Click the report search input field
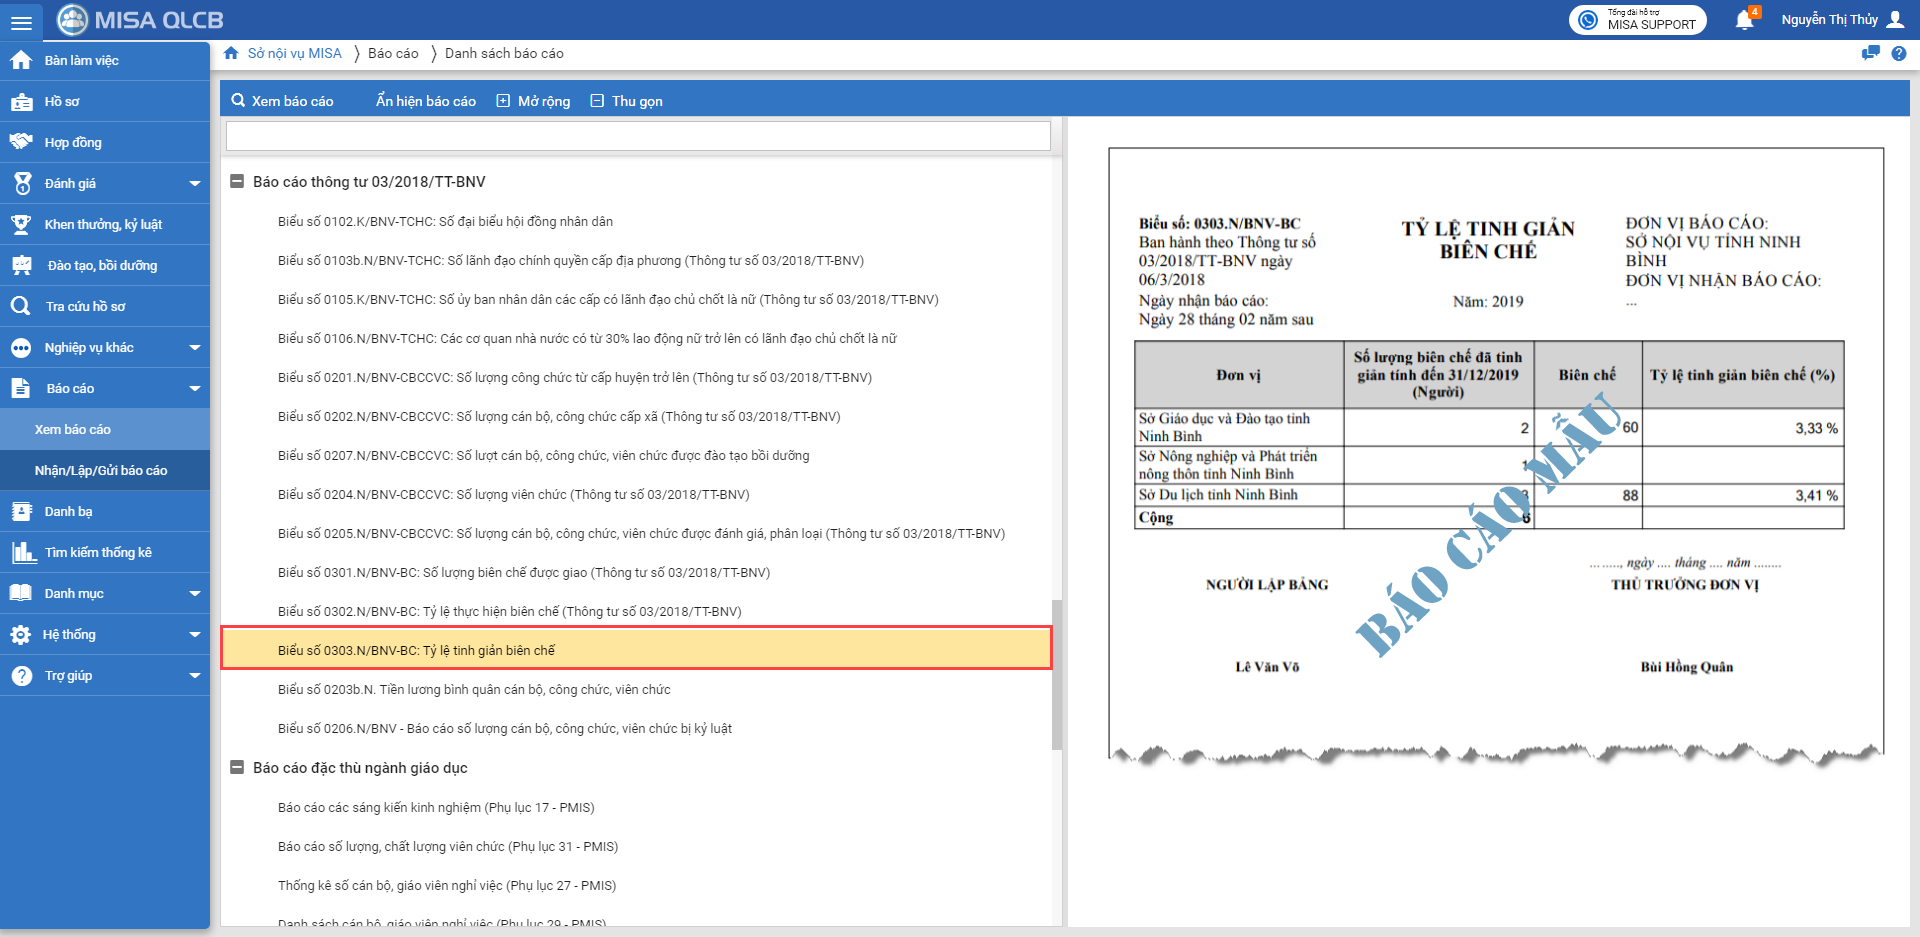The image size is (1920, 937). click(638, 136)
